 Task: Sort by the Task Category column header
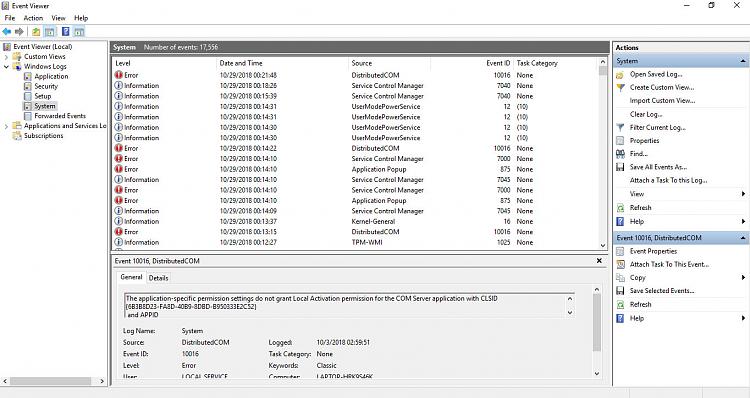pos(555,63)
